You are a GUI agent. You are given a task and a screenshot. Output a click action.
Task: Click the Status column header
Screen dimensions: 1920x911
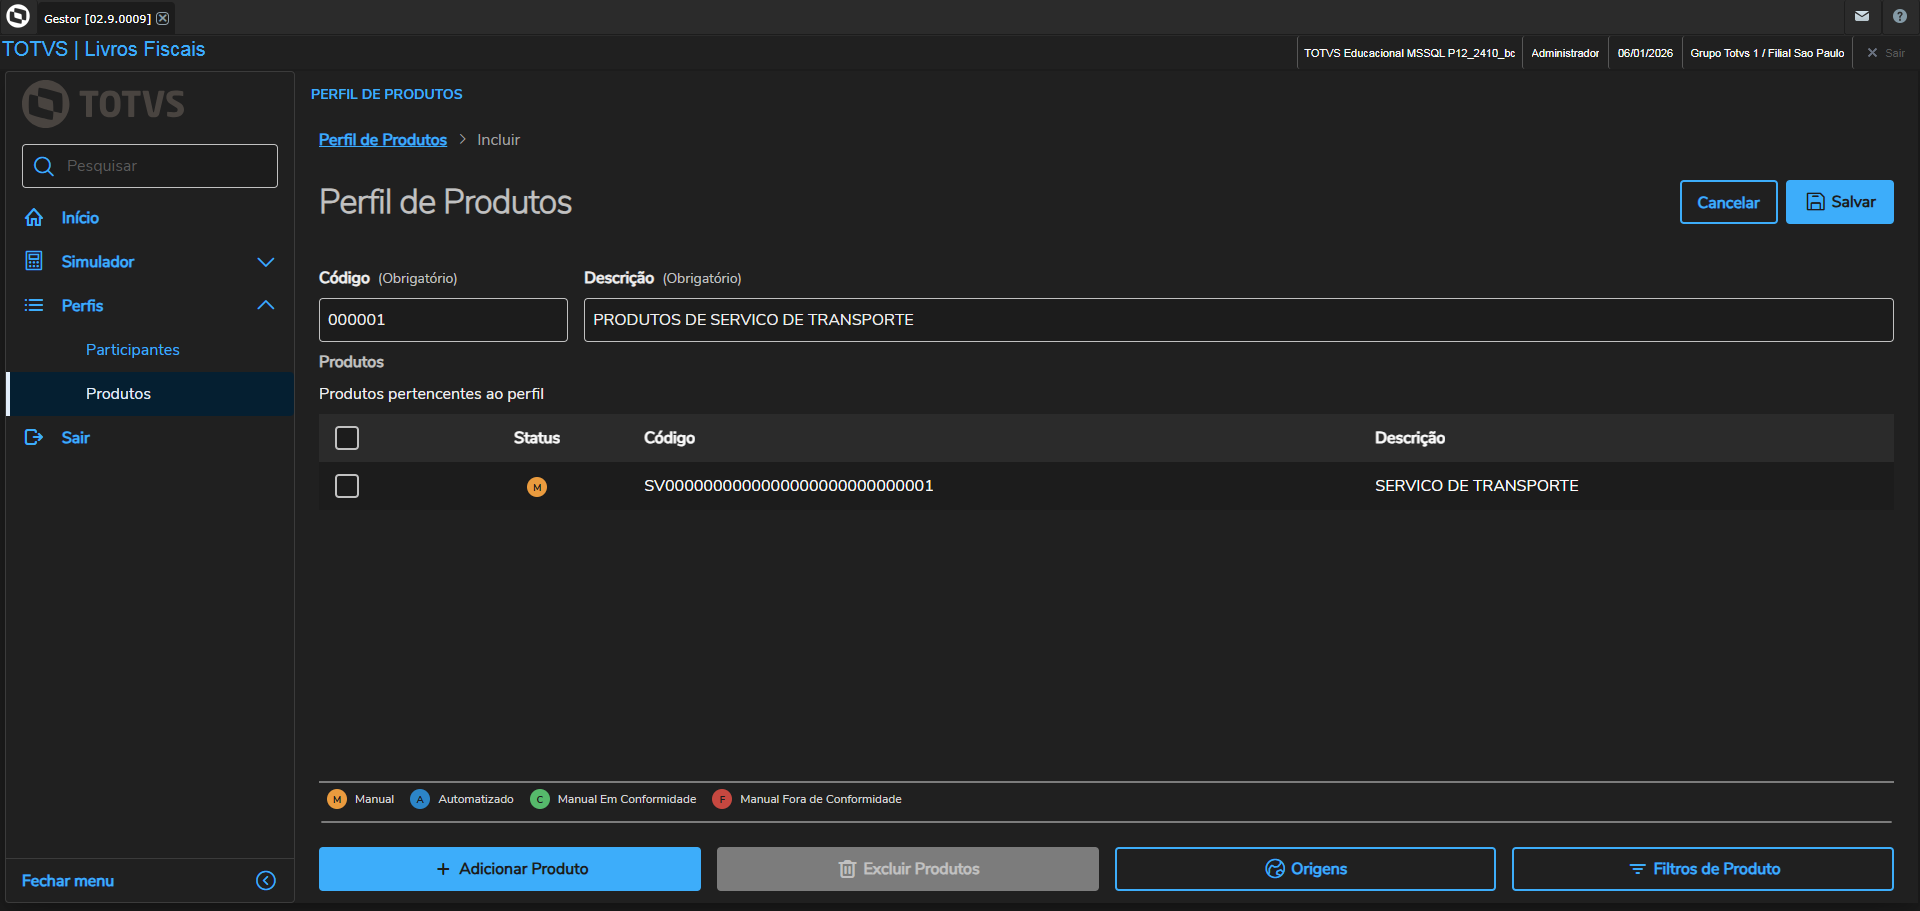(x=537, y=438)
